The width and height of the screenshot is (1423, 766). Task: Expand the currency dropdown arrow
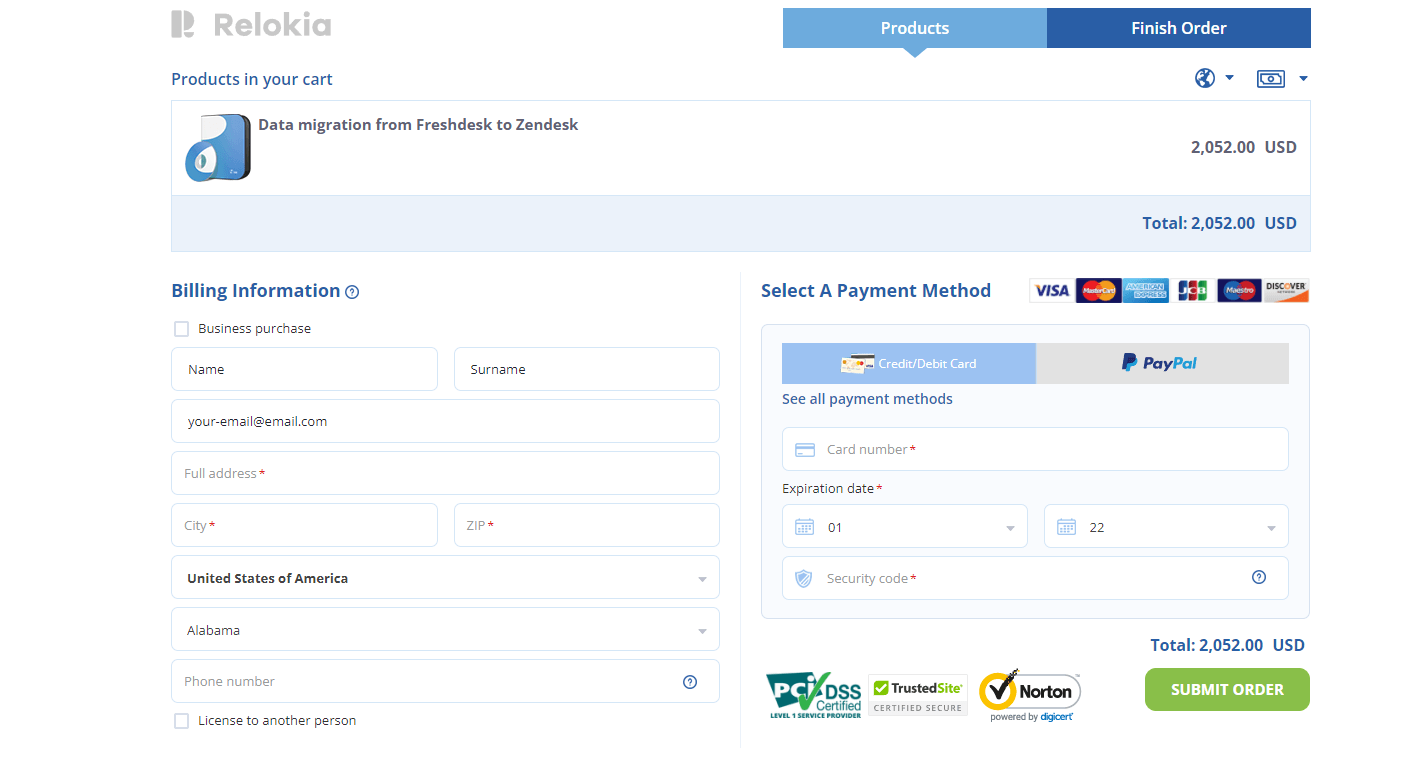(x=1303, y=78)
